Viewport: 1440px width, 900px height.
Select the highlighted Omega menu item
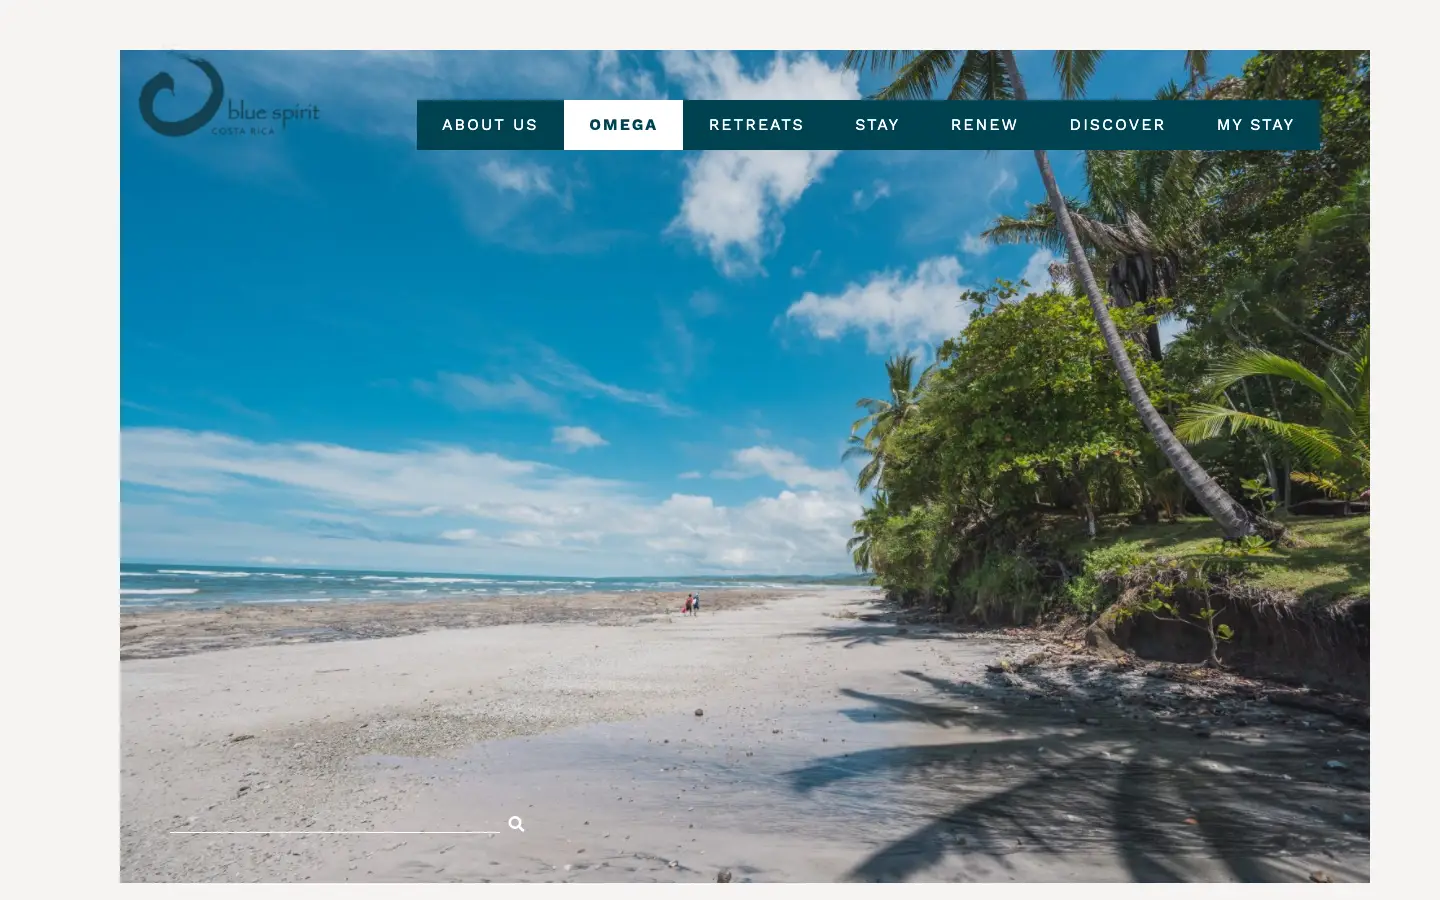point(623,125)
